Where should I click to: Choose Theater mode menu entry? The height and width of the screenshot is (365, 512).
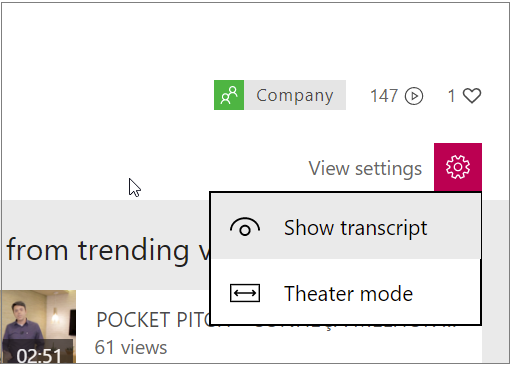(346, 292)
